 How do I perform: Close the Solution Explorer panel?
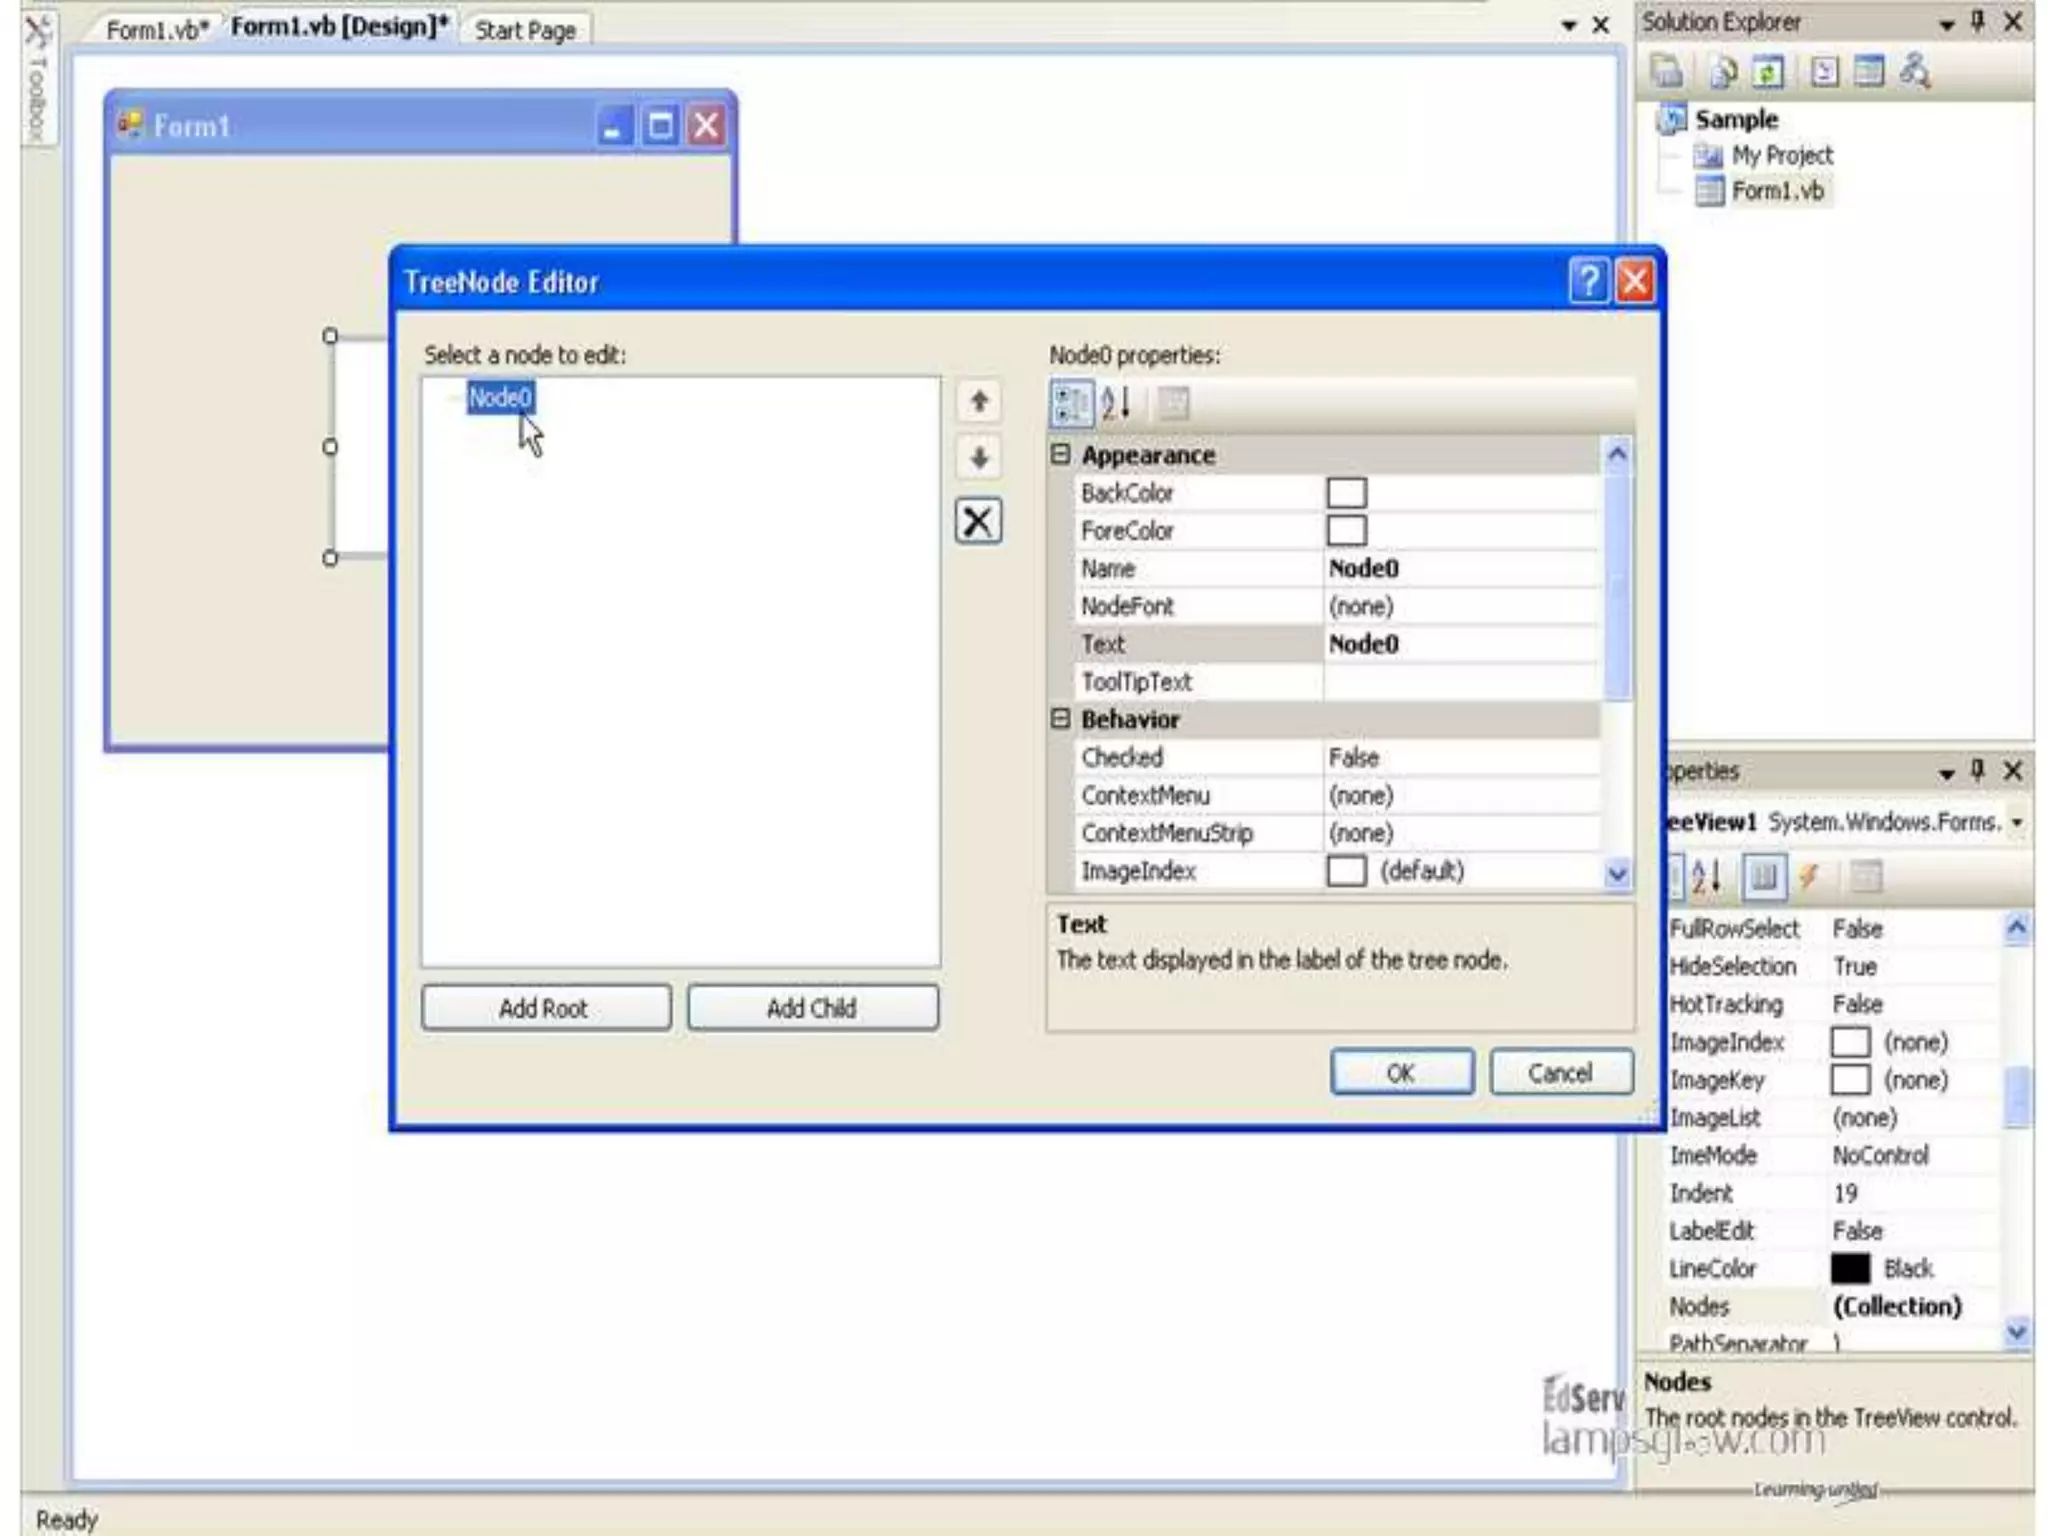(2014, 22)
